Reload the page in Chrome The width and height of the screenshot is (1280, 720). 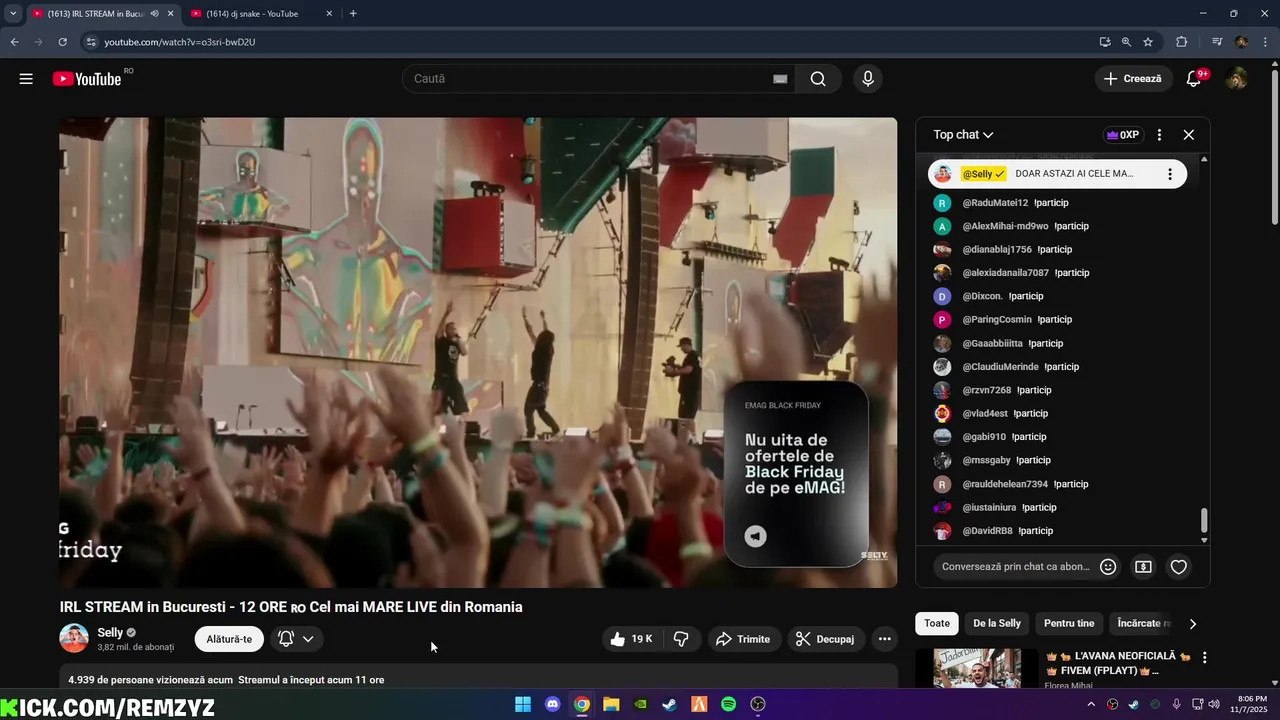[62, 42]
